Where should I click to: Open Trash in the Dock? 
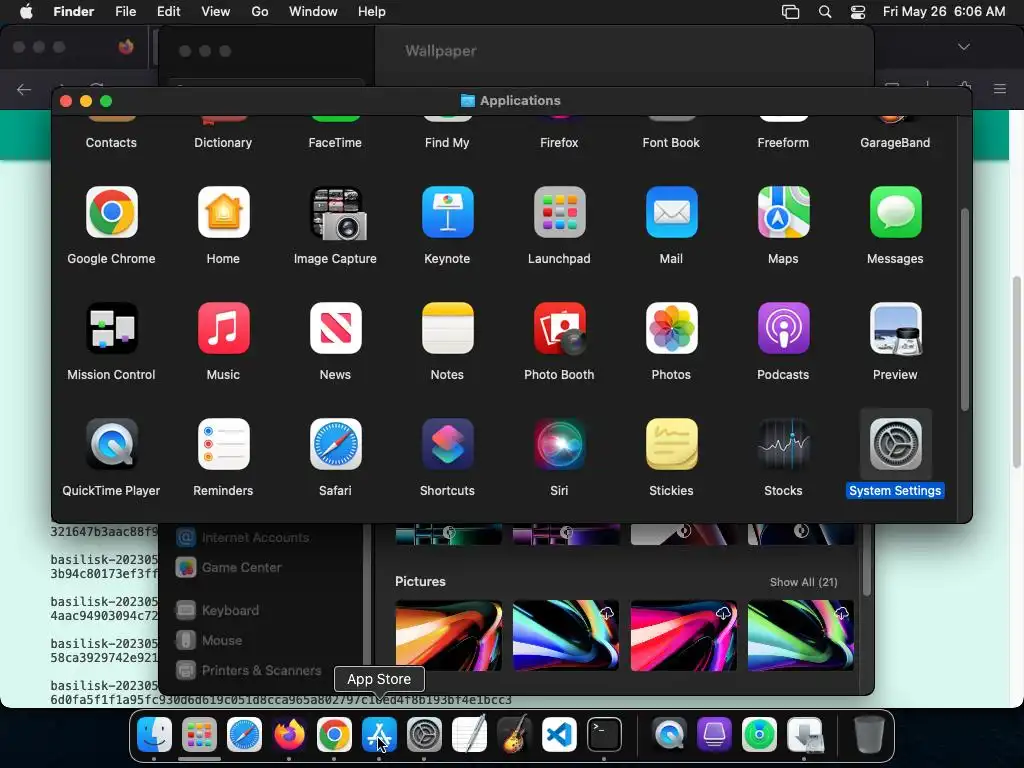point(869,734)
